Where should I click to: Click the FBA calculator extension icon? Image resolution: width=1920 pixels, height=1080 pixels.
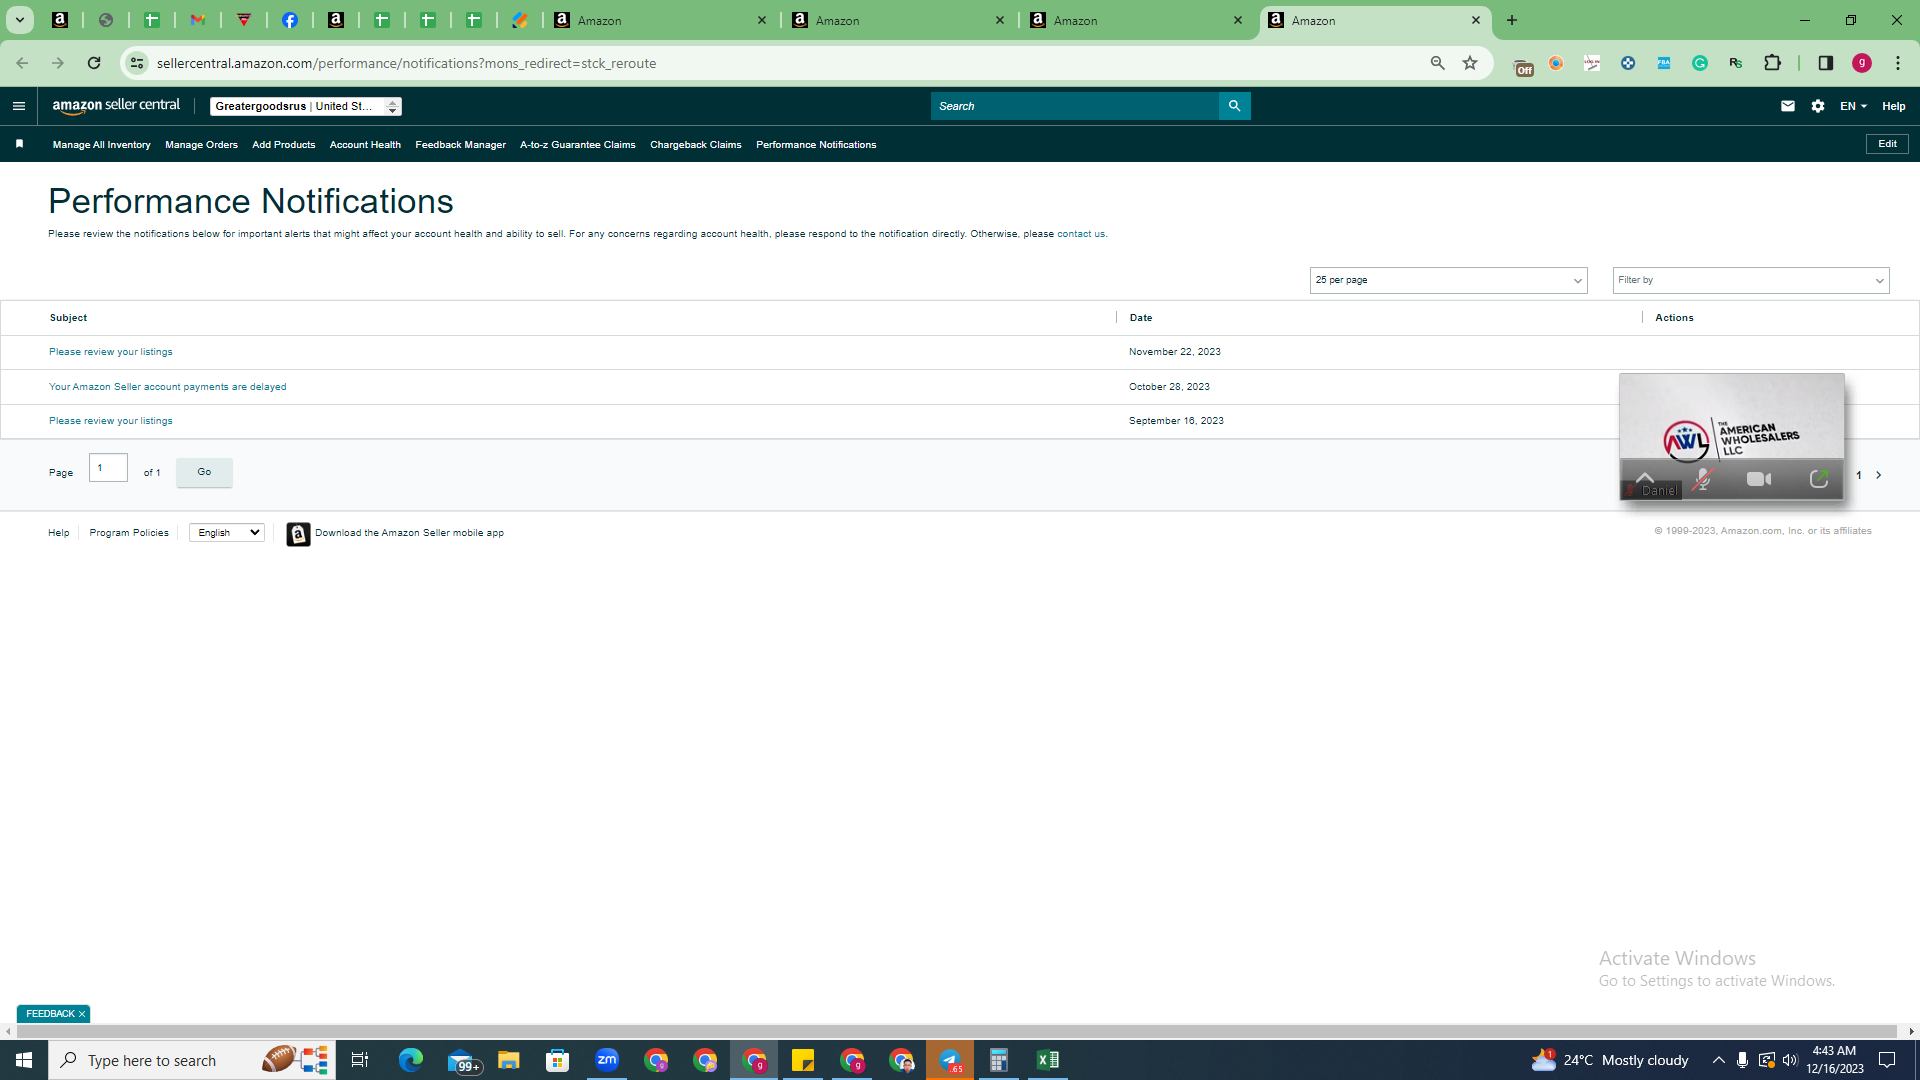(1664, 63)
